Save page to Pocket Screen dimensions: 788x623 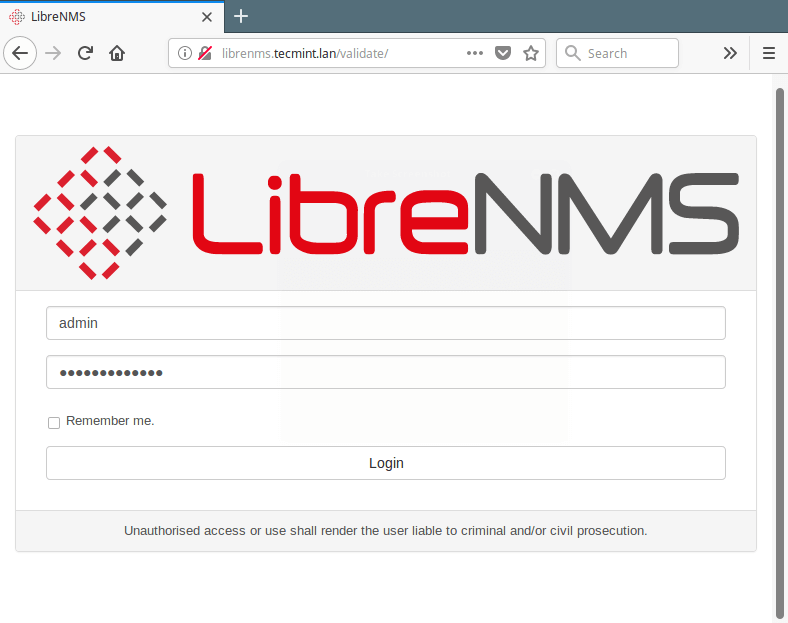(x=503, y=53)
